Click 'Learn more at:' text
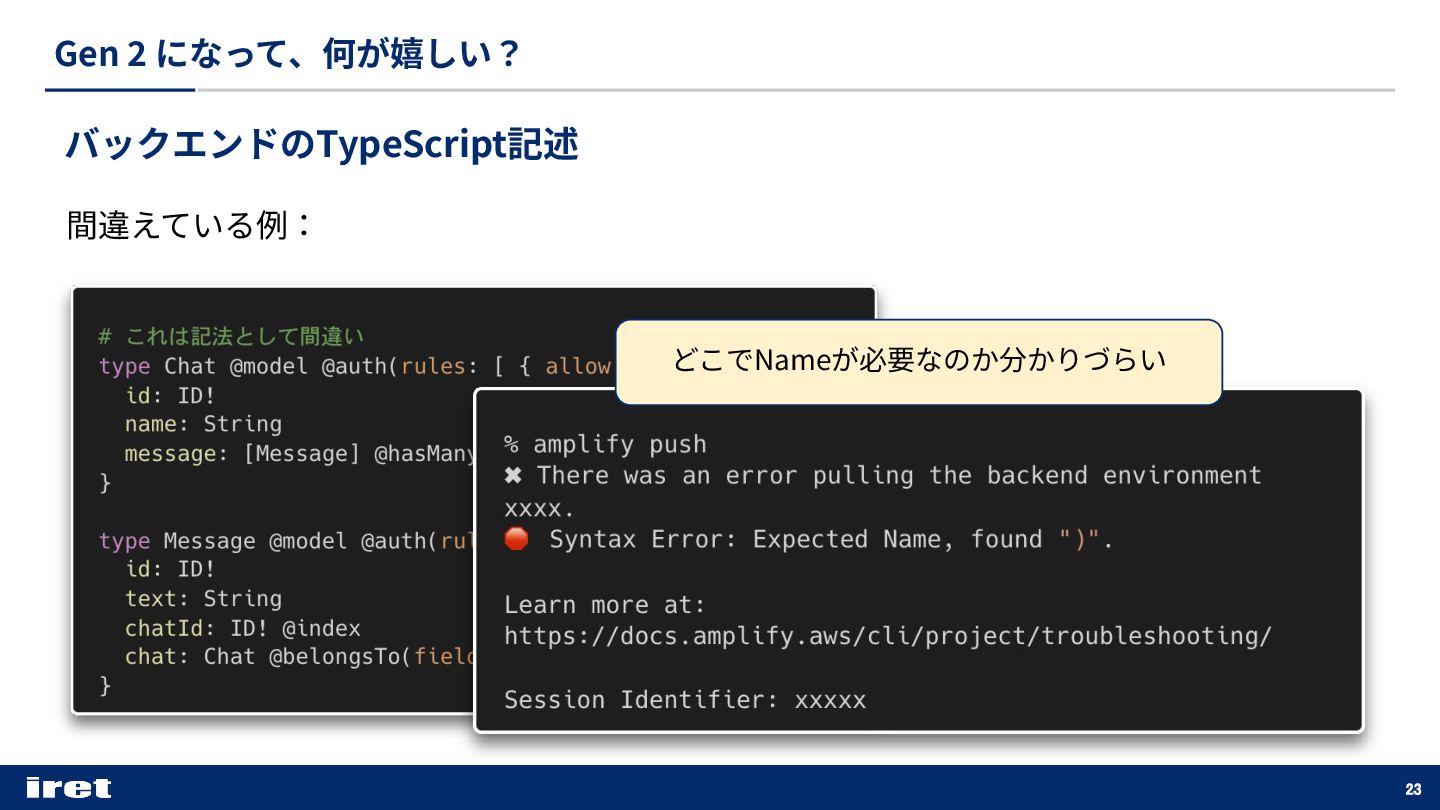 point(605,605)
